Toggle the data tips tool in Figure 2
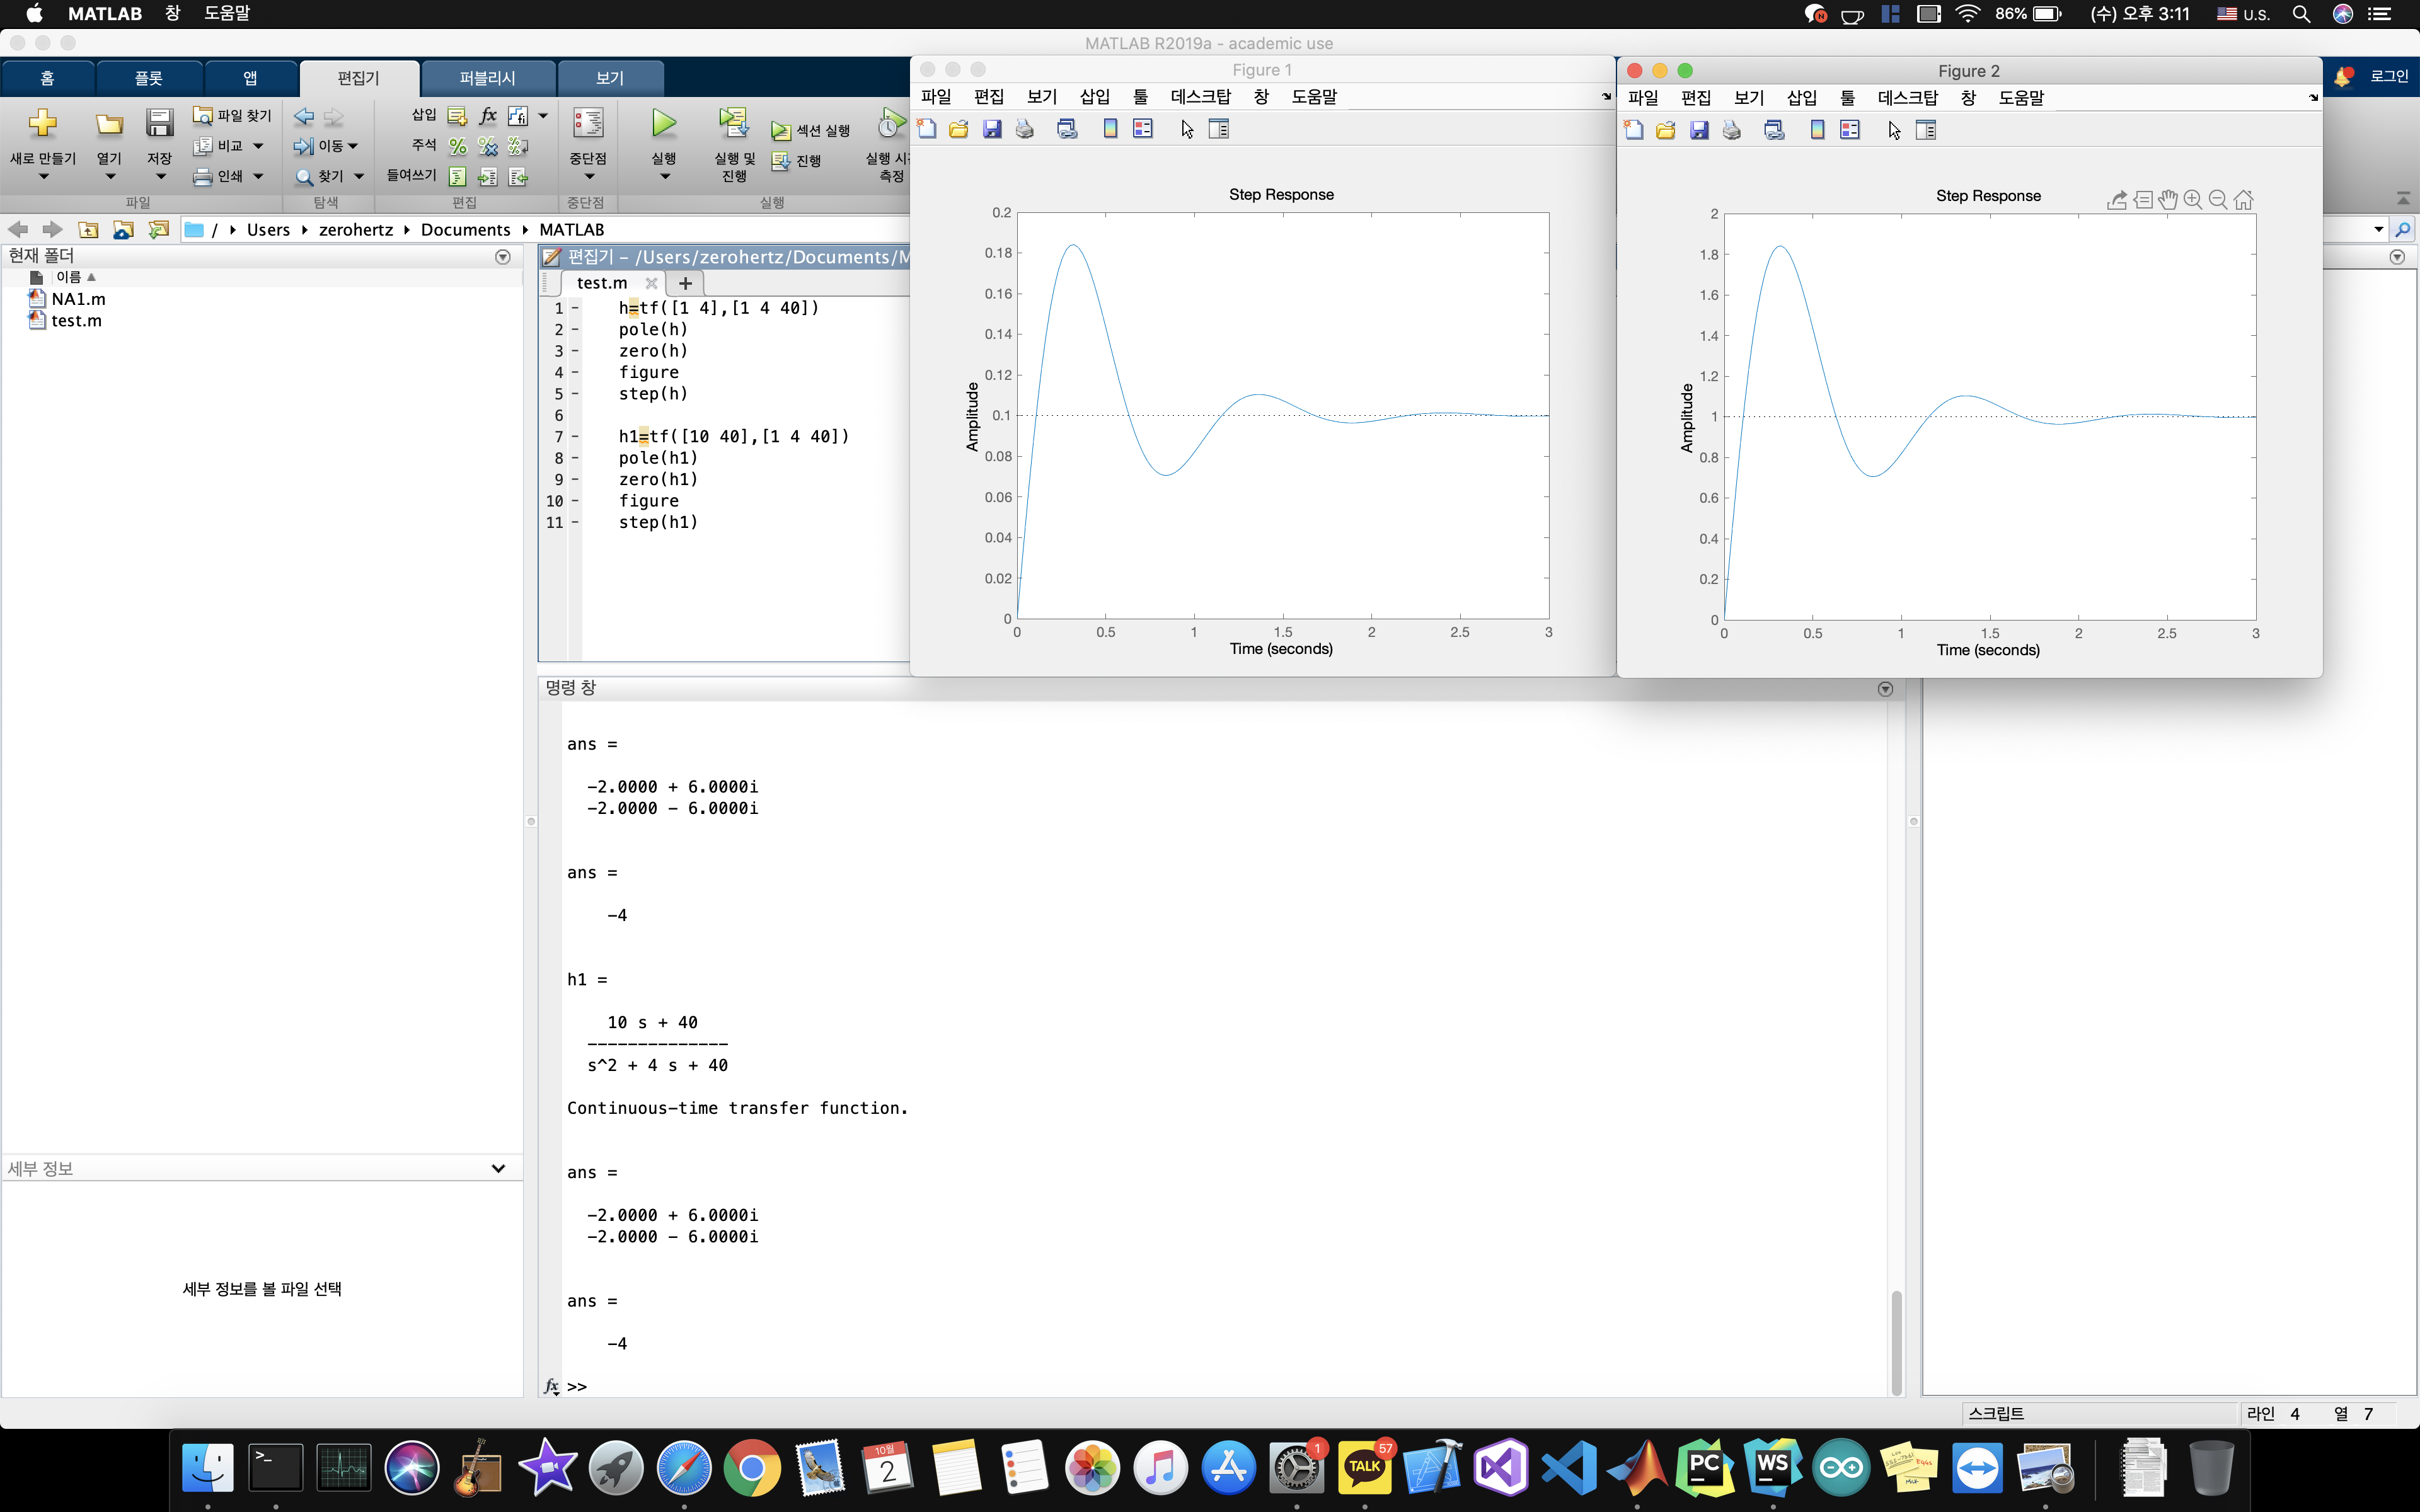This screenshot has height=1512, width=2420. pyautogui.click(x=2142, y=200)
